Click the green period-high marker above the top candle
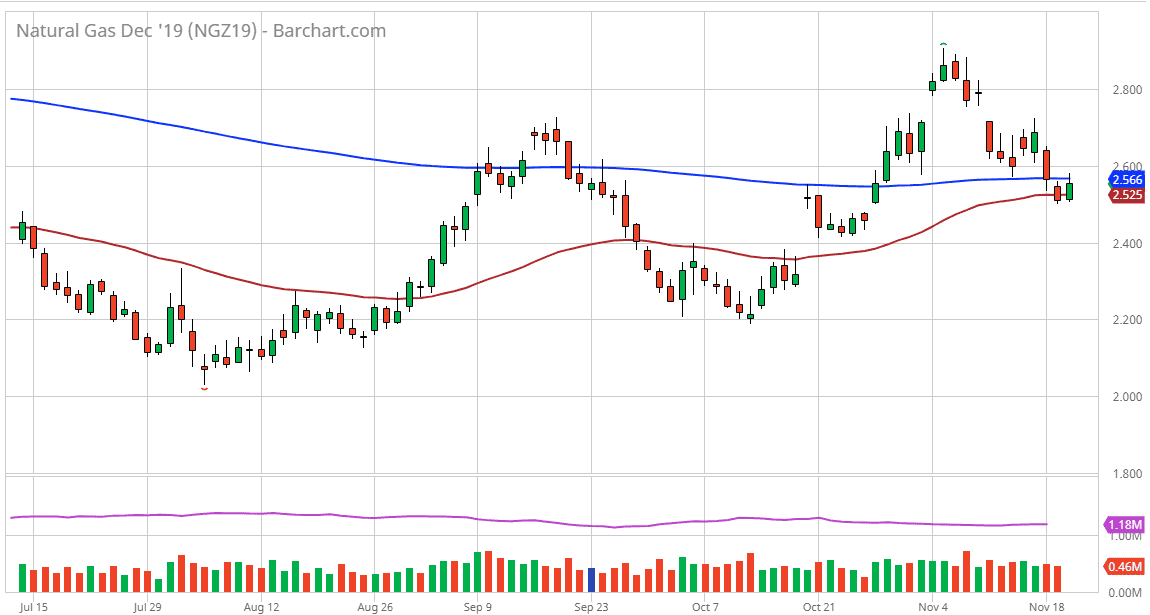This screenshot has width=1150, height=615. 943,45
